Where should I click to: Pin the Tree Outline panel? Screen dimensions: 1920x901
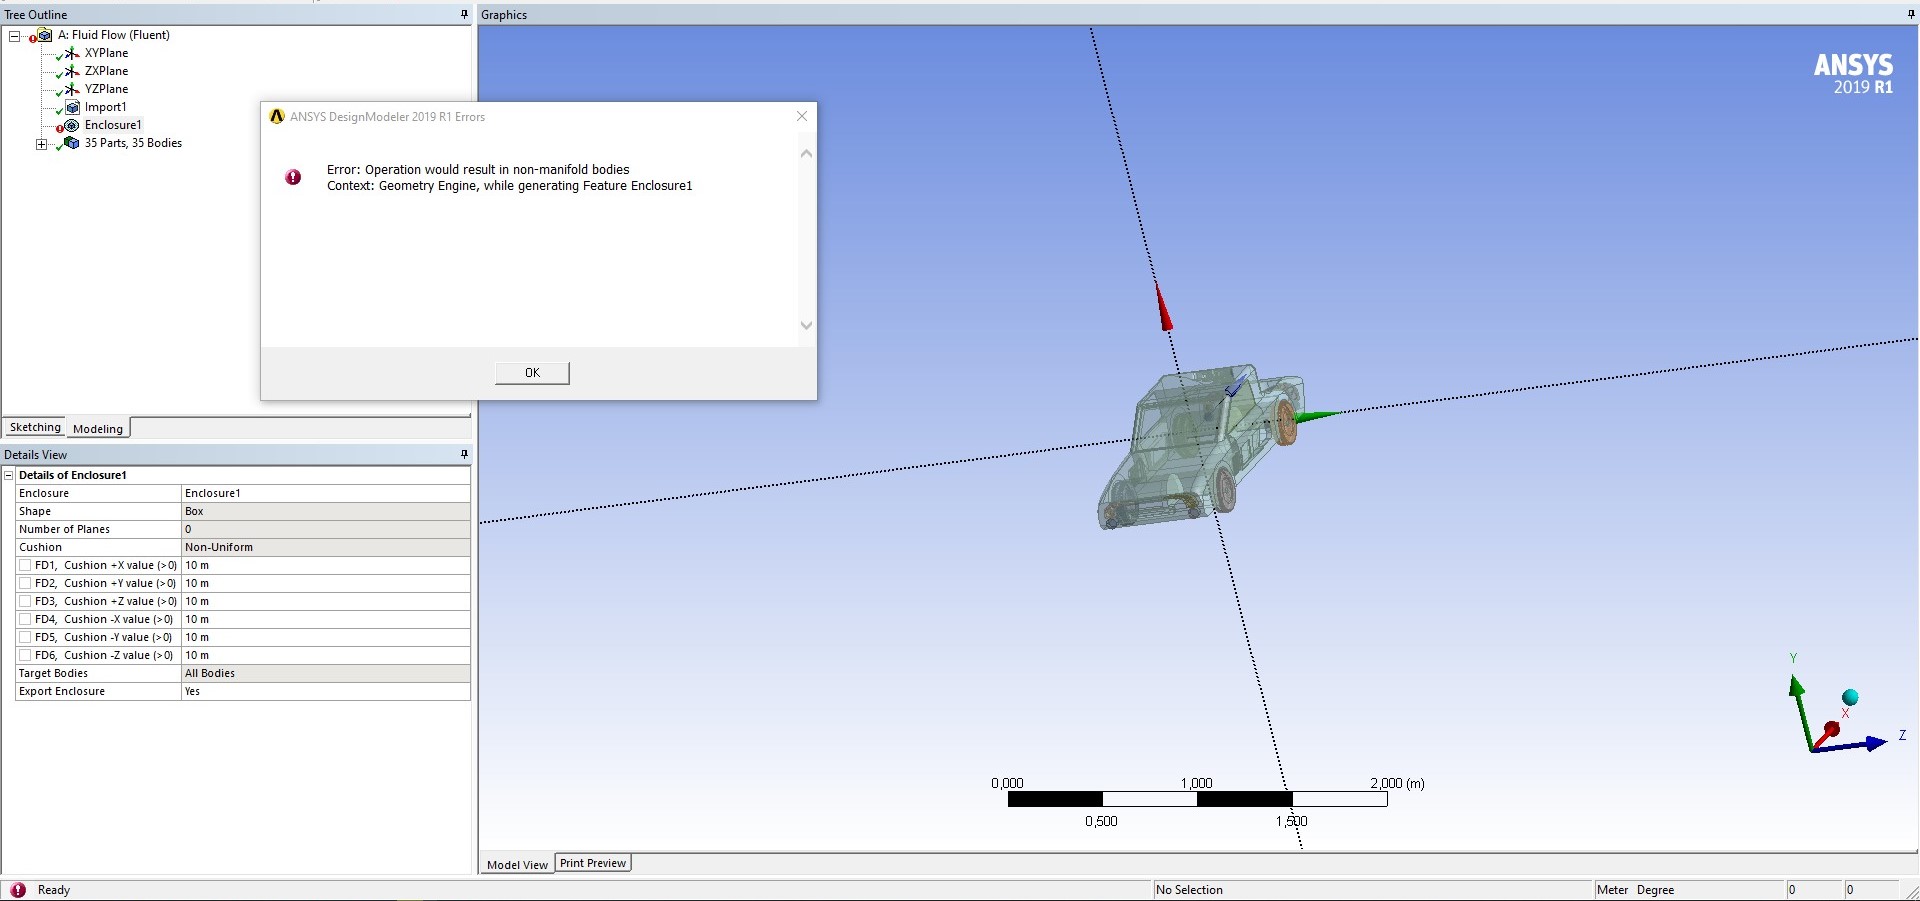[464, 14]
